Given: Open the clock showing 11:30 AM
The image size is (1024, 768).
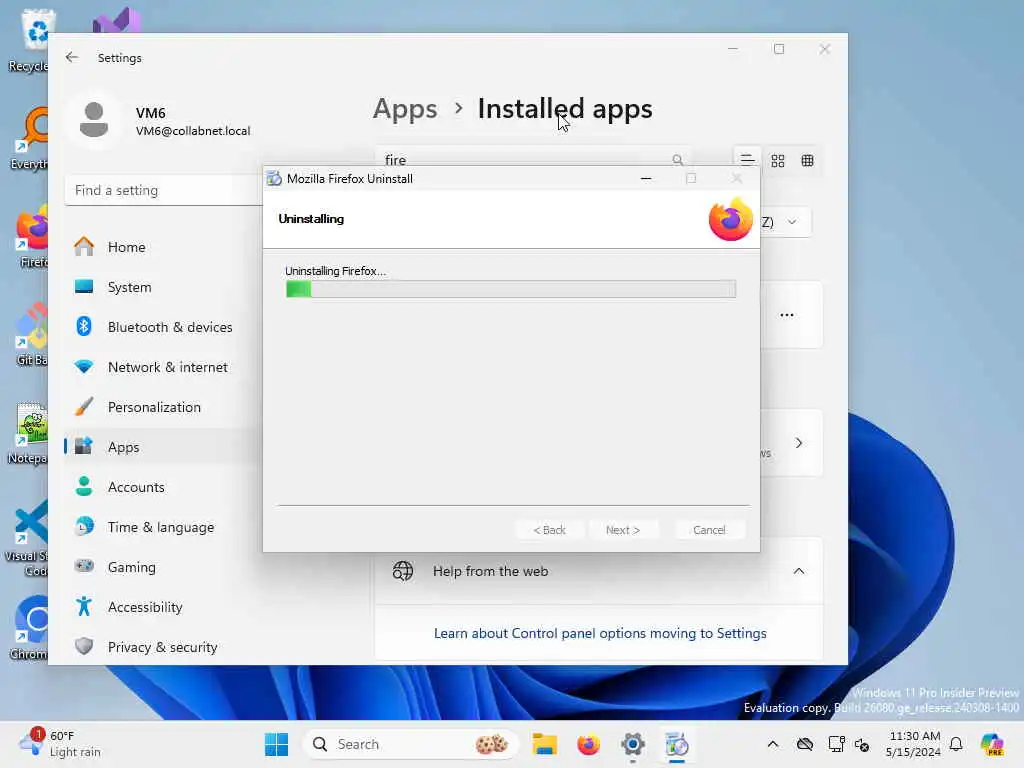Looking at the screenshot, I should 914,744.
